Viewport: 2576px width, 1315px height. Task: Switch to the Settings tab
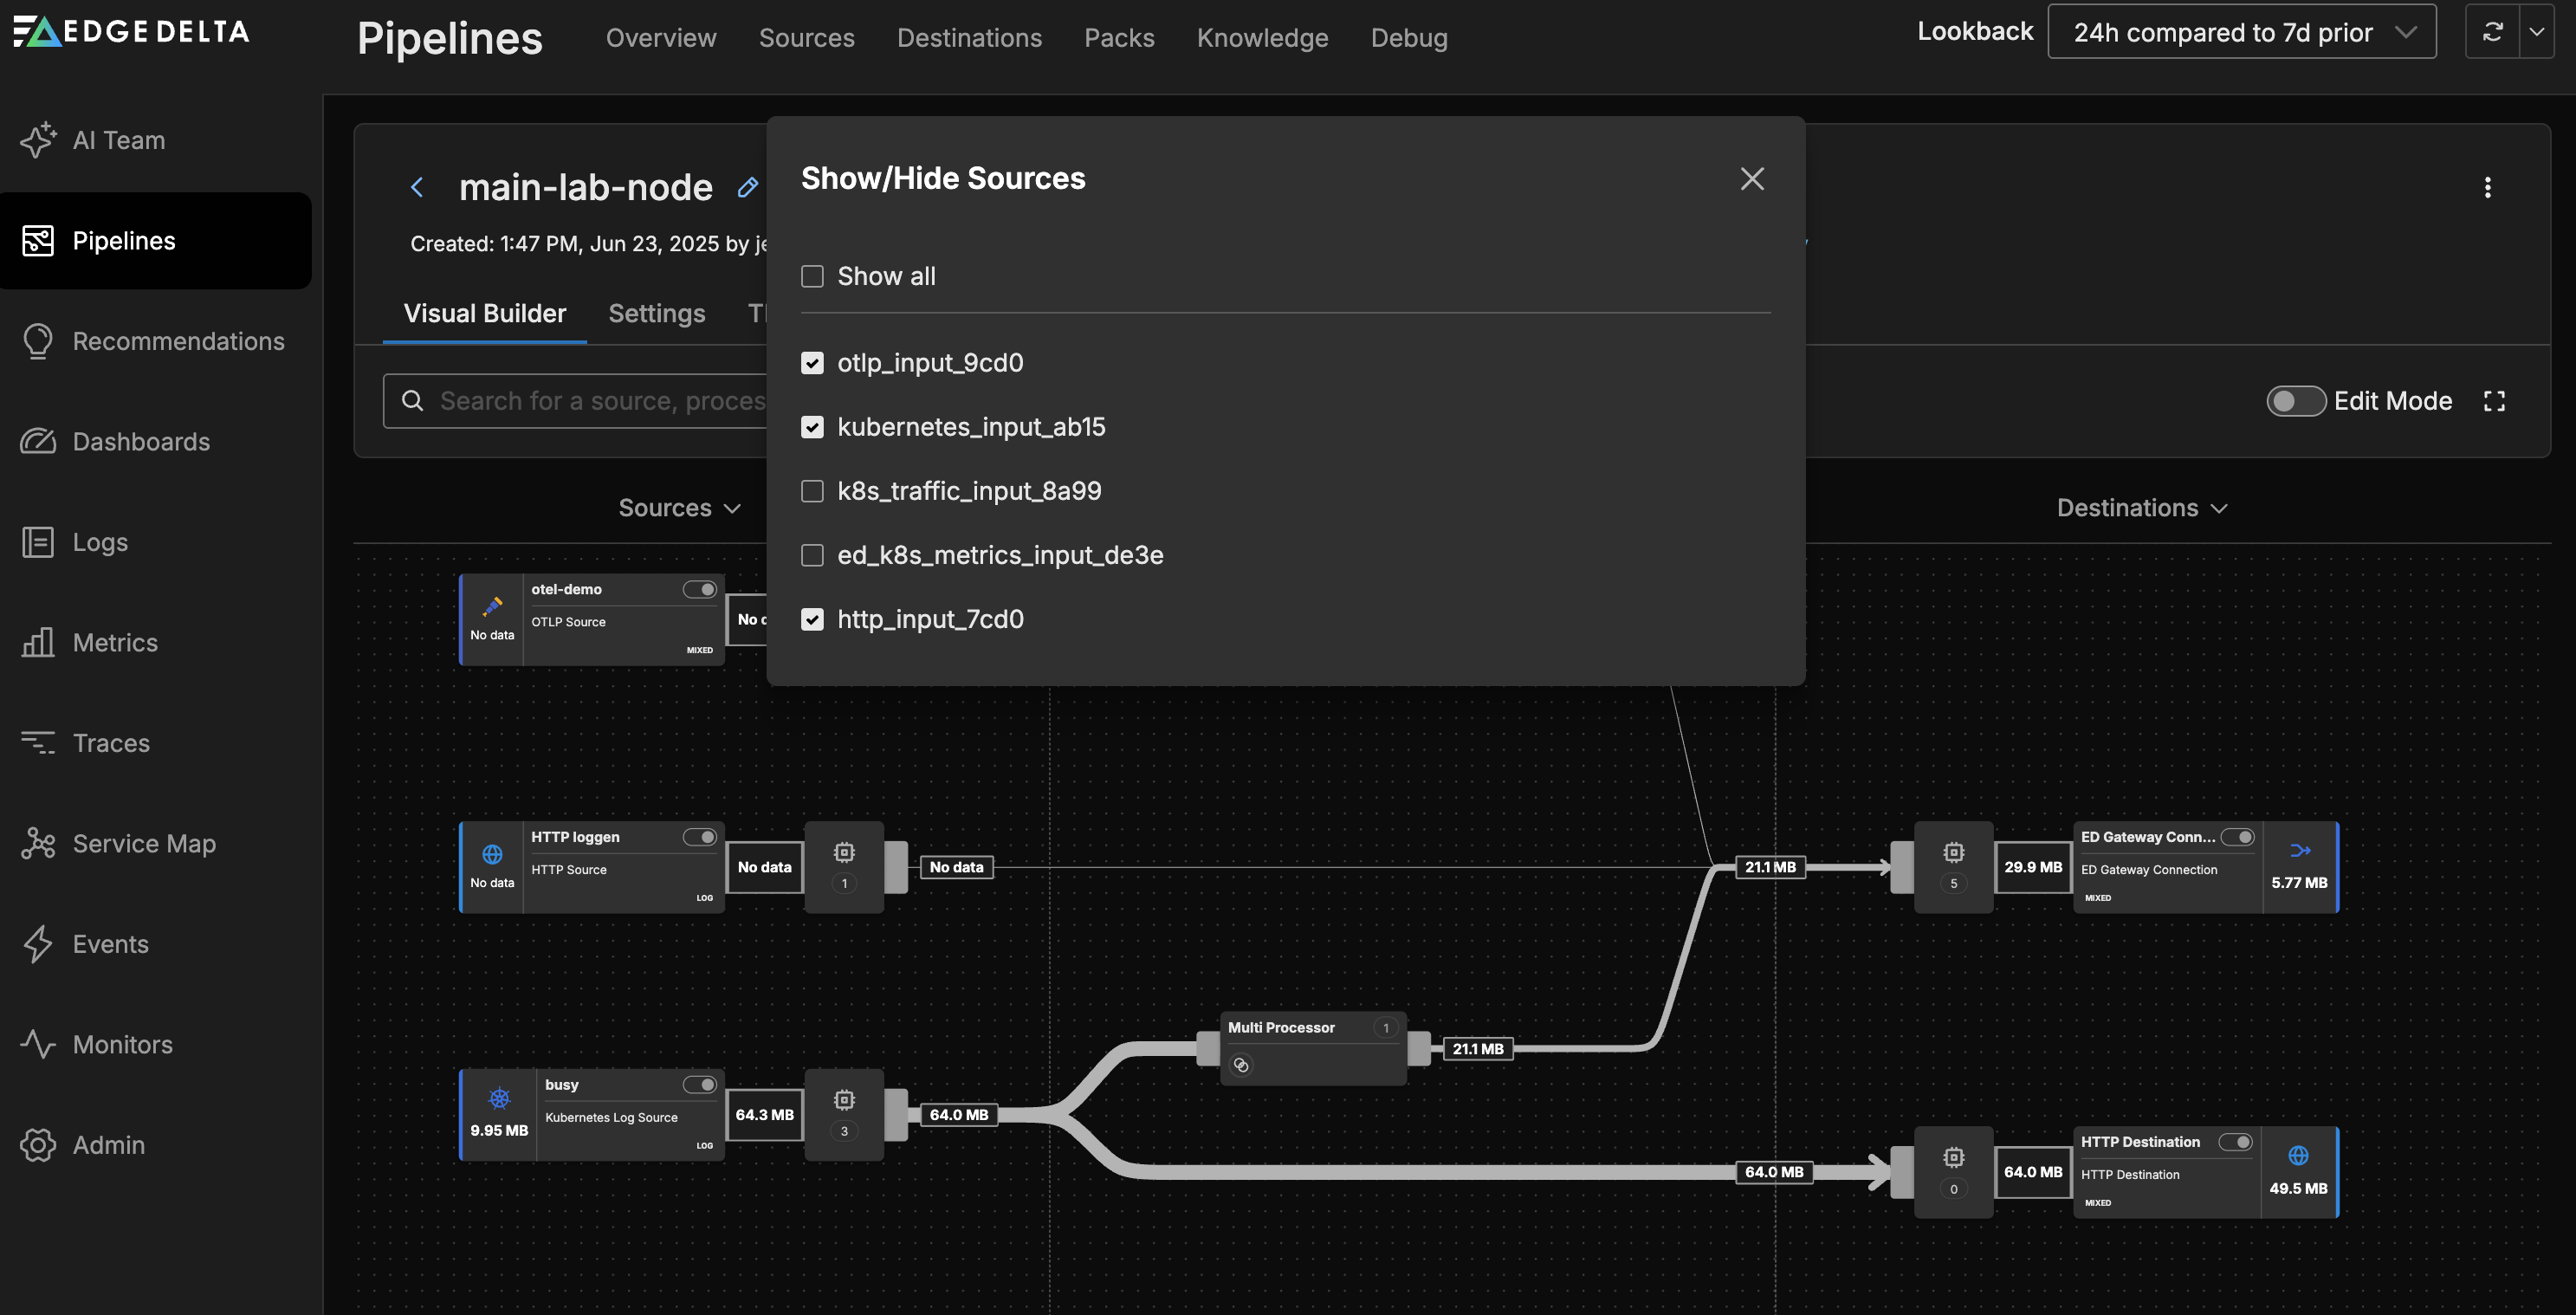657,313
